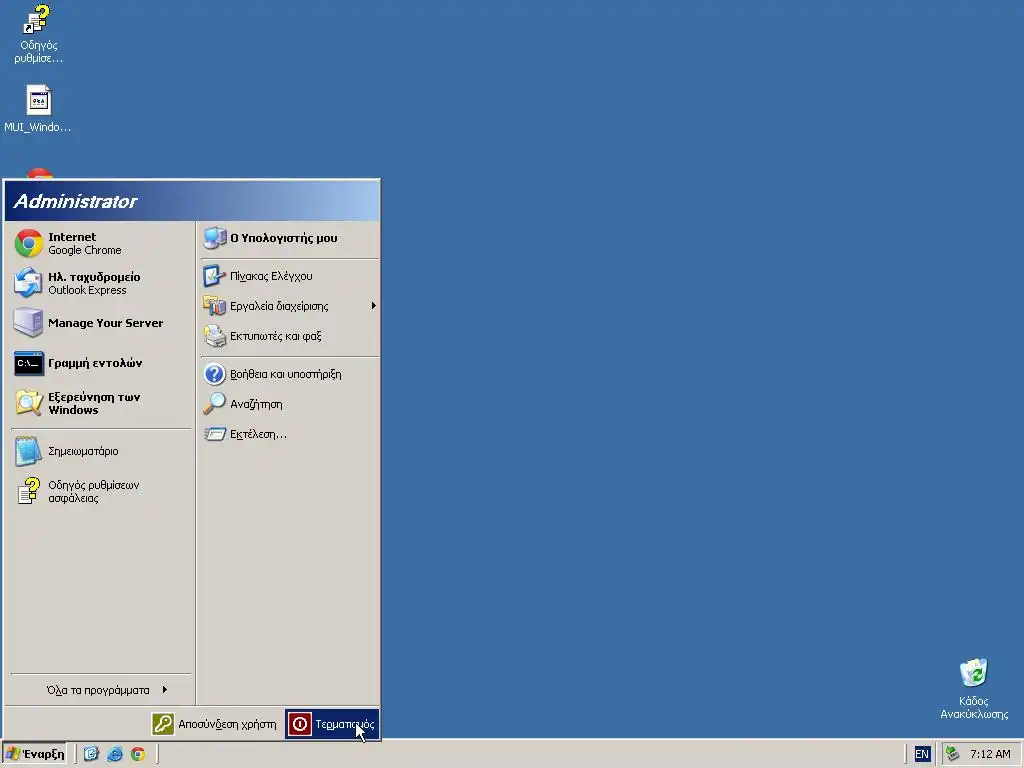Image resolution: width=1024 pixels, height=768 pixels.
Task: Open Βοήθεια και υποστήριξη
Action: 289,374
